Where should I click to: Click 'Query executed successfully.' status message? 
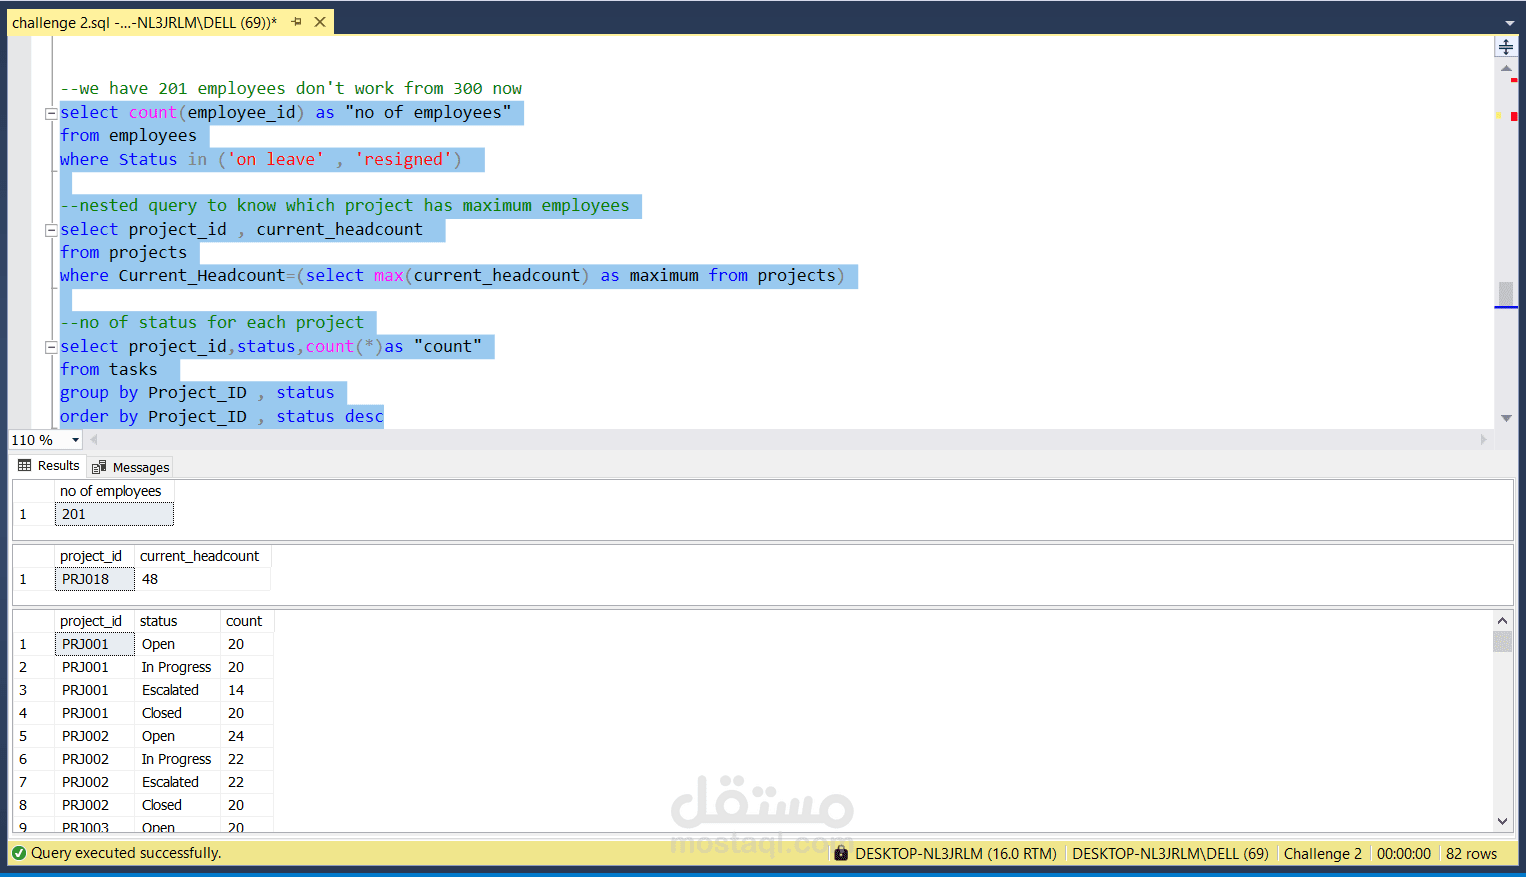[x=126, y=853]
